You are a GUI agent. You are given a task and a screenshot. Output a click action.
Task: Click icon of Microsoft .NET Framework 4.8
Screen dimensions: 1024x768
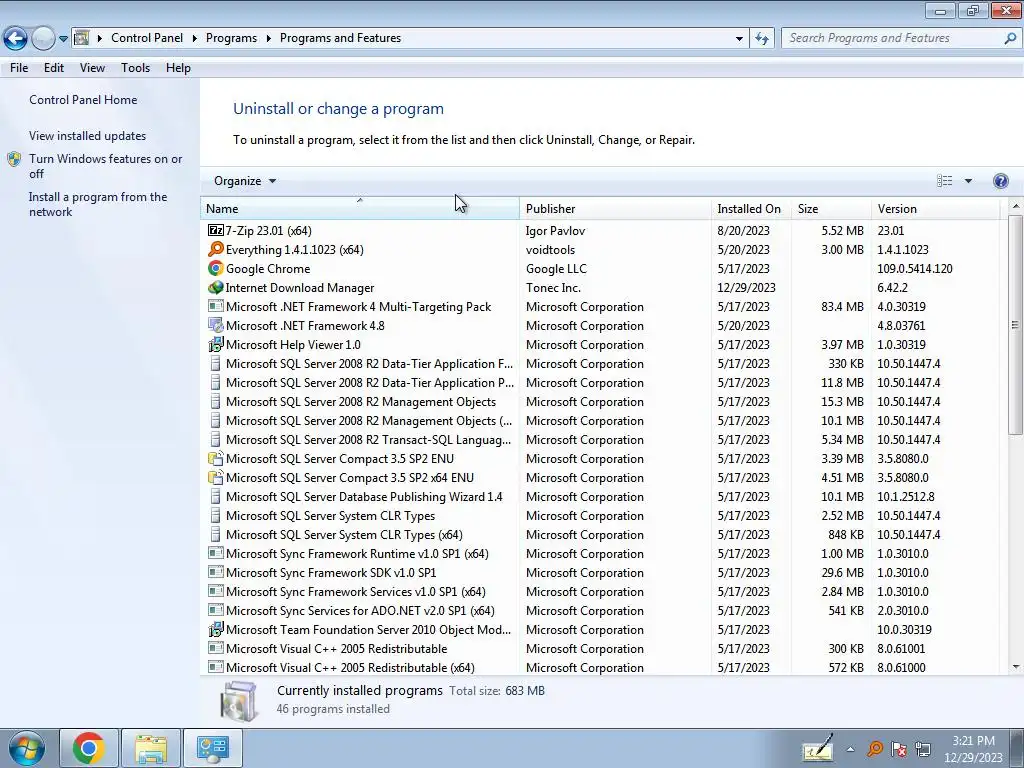coord(216,325)
